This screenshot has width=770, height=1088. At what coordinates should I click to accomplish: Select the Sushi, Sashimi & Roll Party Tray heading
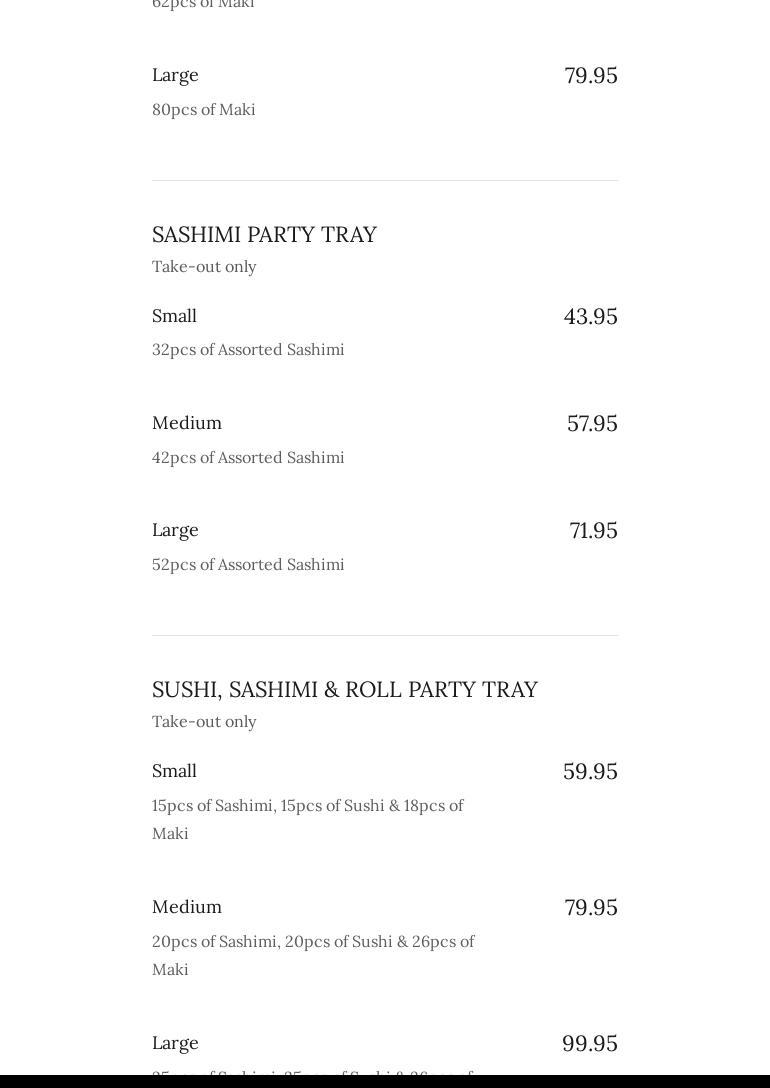point(344,689)
